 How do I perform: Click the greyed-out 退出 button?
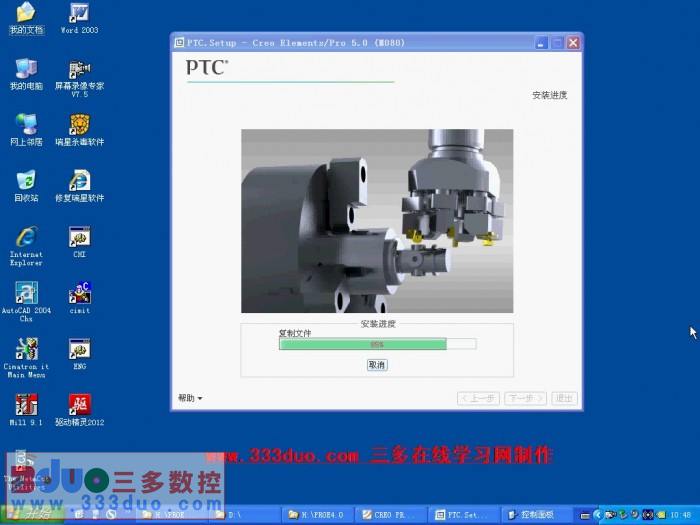(x=564, y=398)
